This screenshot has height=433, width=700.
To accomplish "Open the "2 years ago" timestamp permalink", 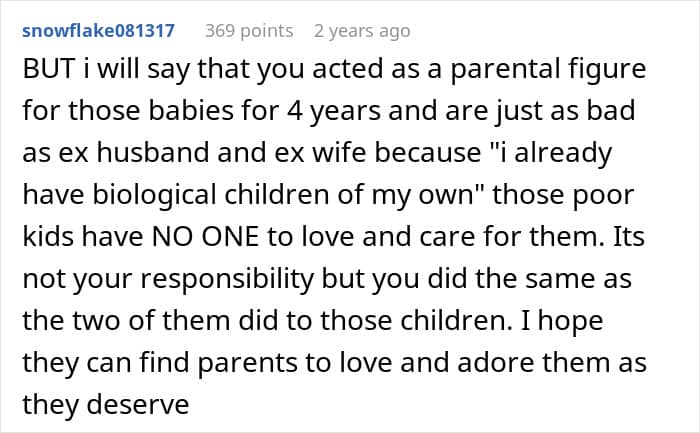I will click(x=362, y=31).
